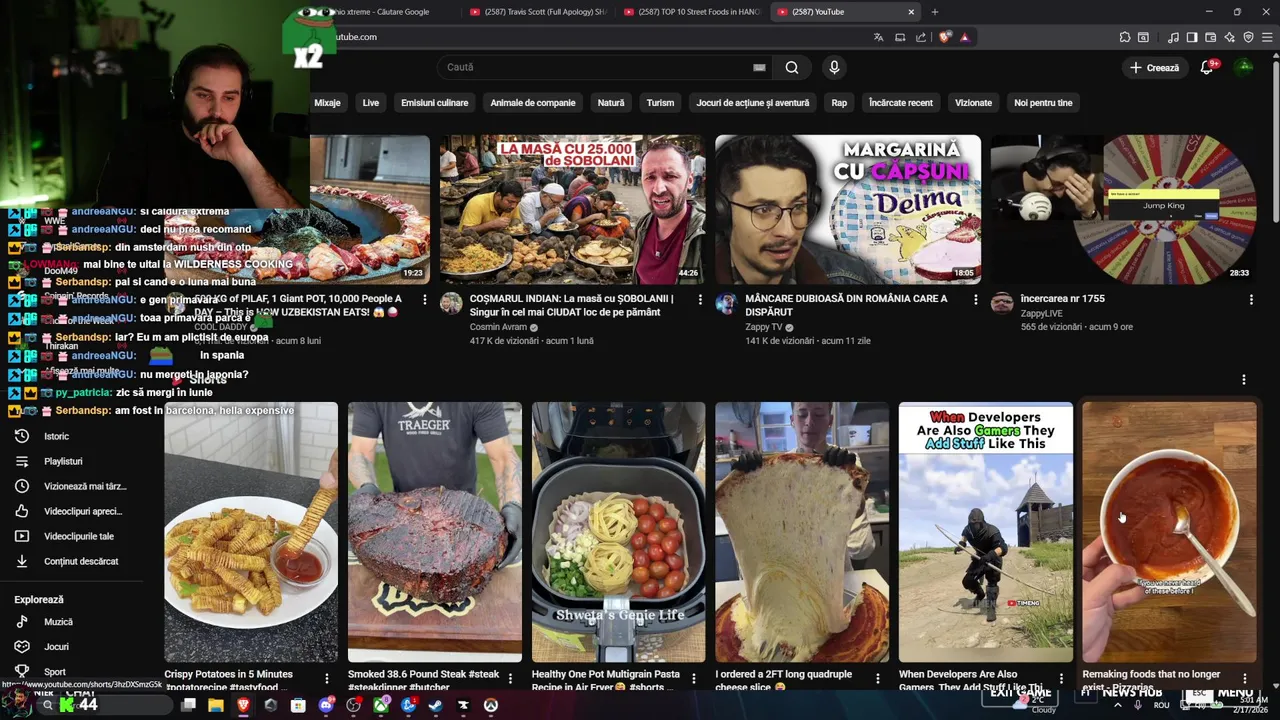The image size is (1280, 720).
Task: Open the Crispy Potatoes short
Action: [251, 532]
